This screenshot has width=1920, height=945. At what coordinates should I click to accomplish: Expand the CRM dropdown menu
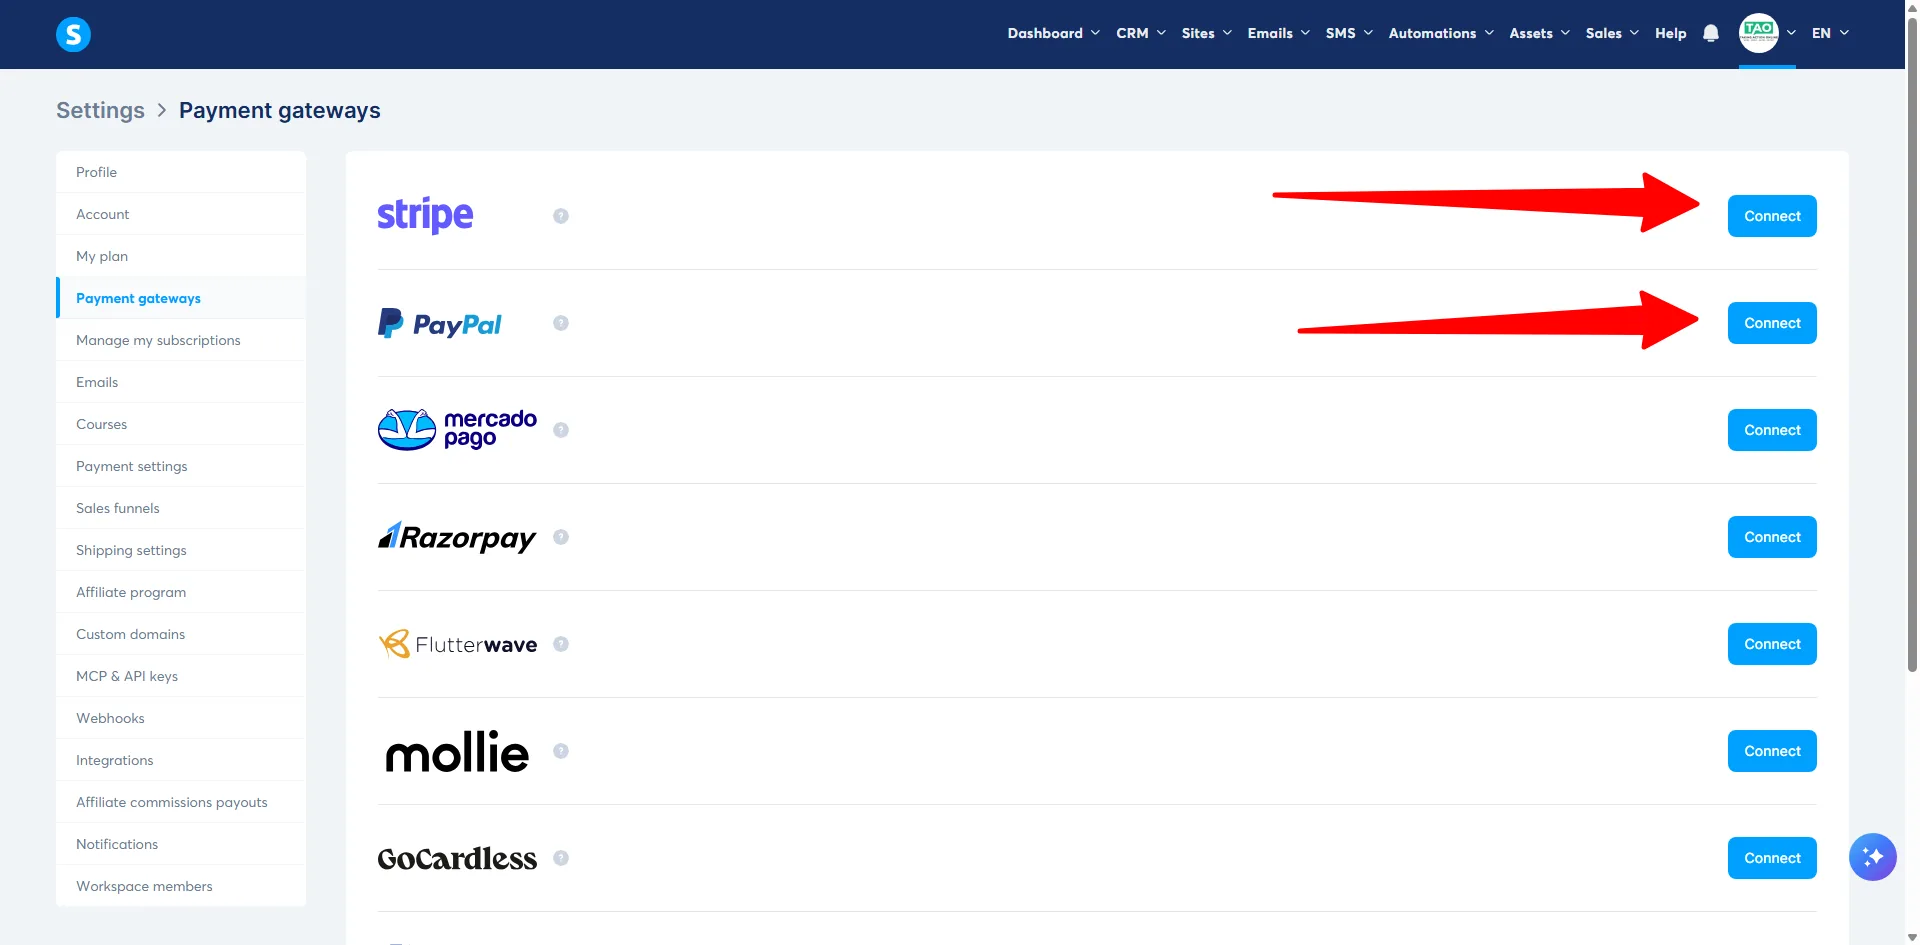(1141, 33)
